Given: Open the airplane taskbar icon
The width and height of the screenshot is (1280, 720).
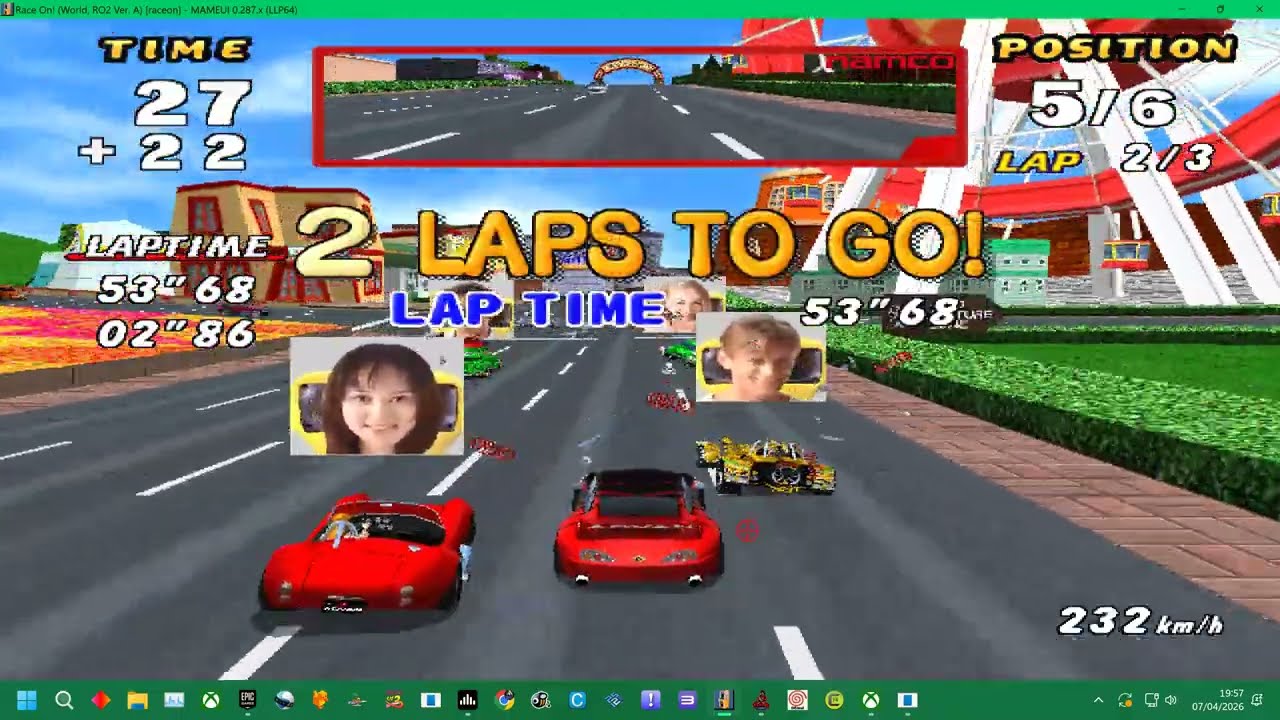Looking at the screenshot, I should 357,700.
